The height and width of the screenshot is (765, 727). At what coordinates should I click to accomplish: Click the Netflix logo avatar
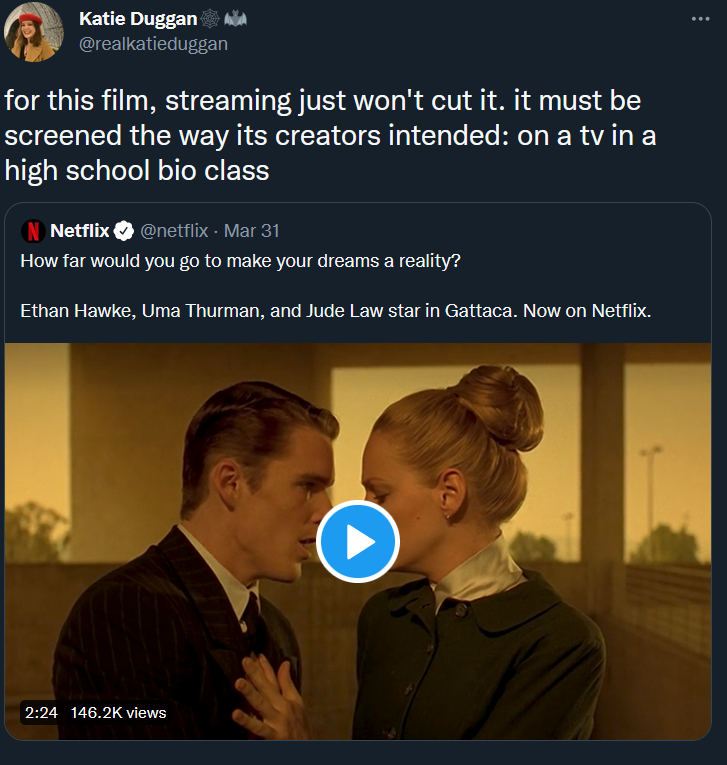coord(33,231)
